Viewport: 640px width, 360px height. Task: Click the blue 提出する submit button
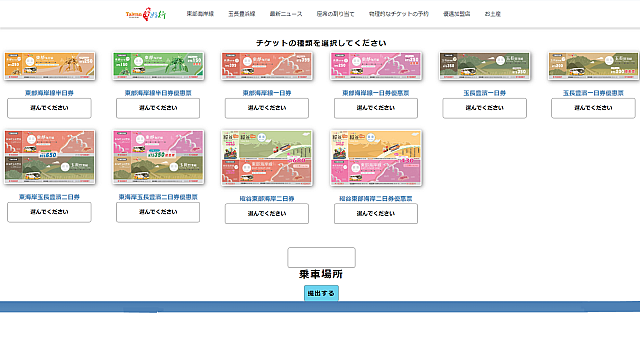tap(321, 293)
